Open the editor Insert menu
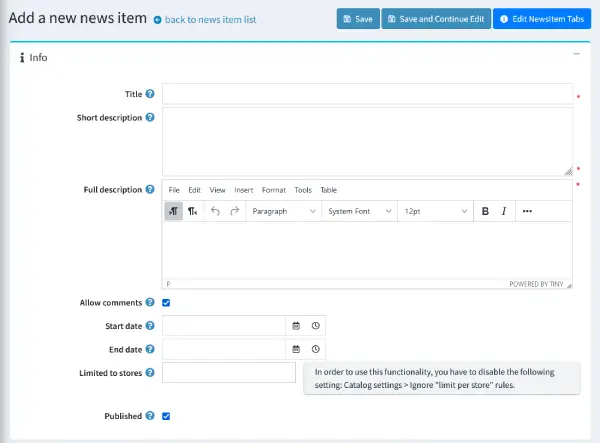The width and height of the screenshot is (600, 443). (244, 190)
